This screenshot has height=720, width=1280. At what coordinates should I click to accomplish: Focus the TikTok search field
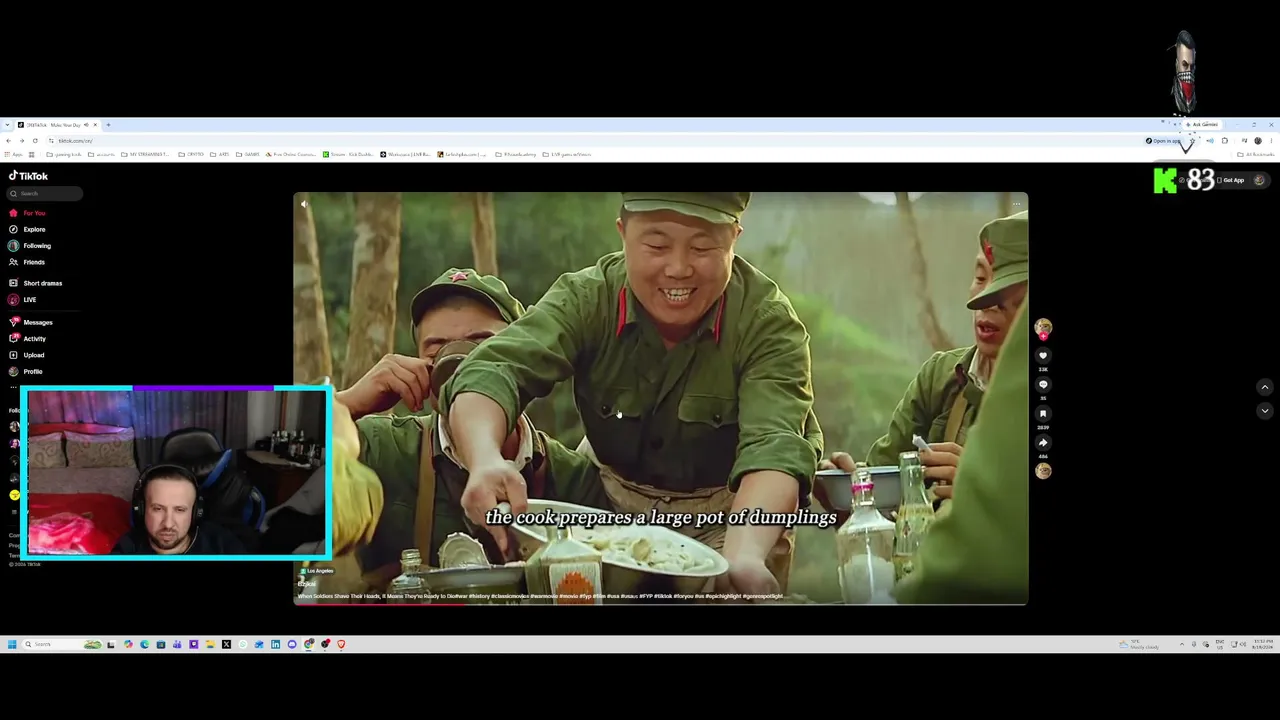(45, 194)
